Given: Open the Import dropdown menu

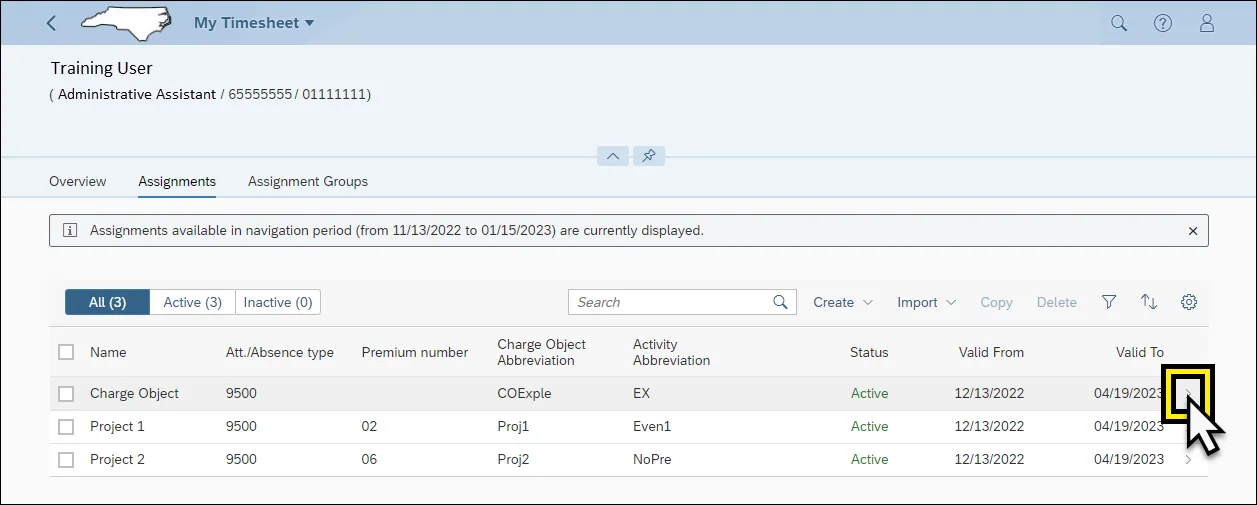Looking at the screenshot, I should [926, 302].
